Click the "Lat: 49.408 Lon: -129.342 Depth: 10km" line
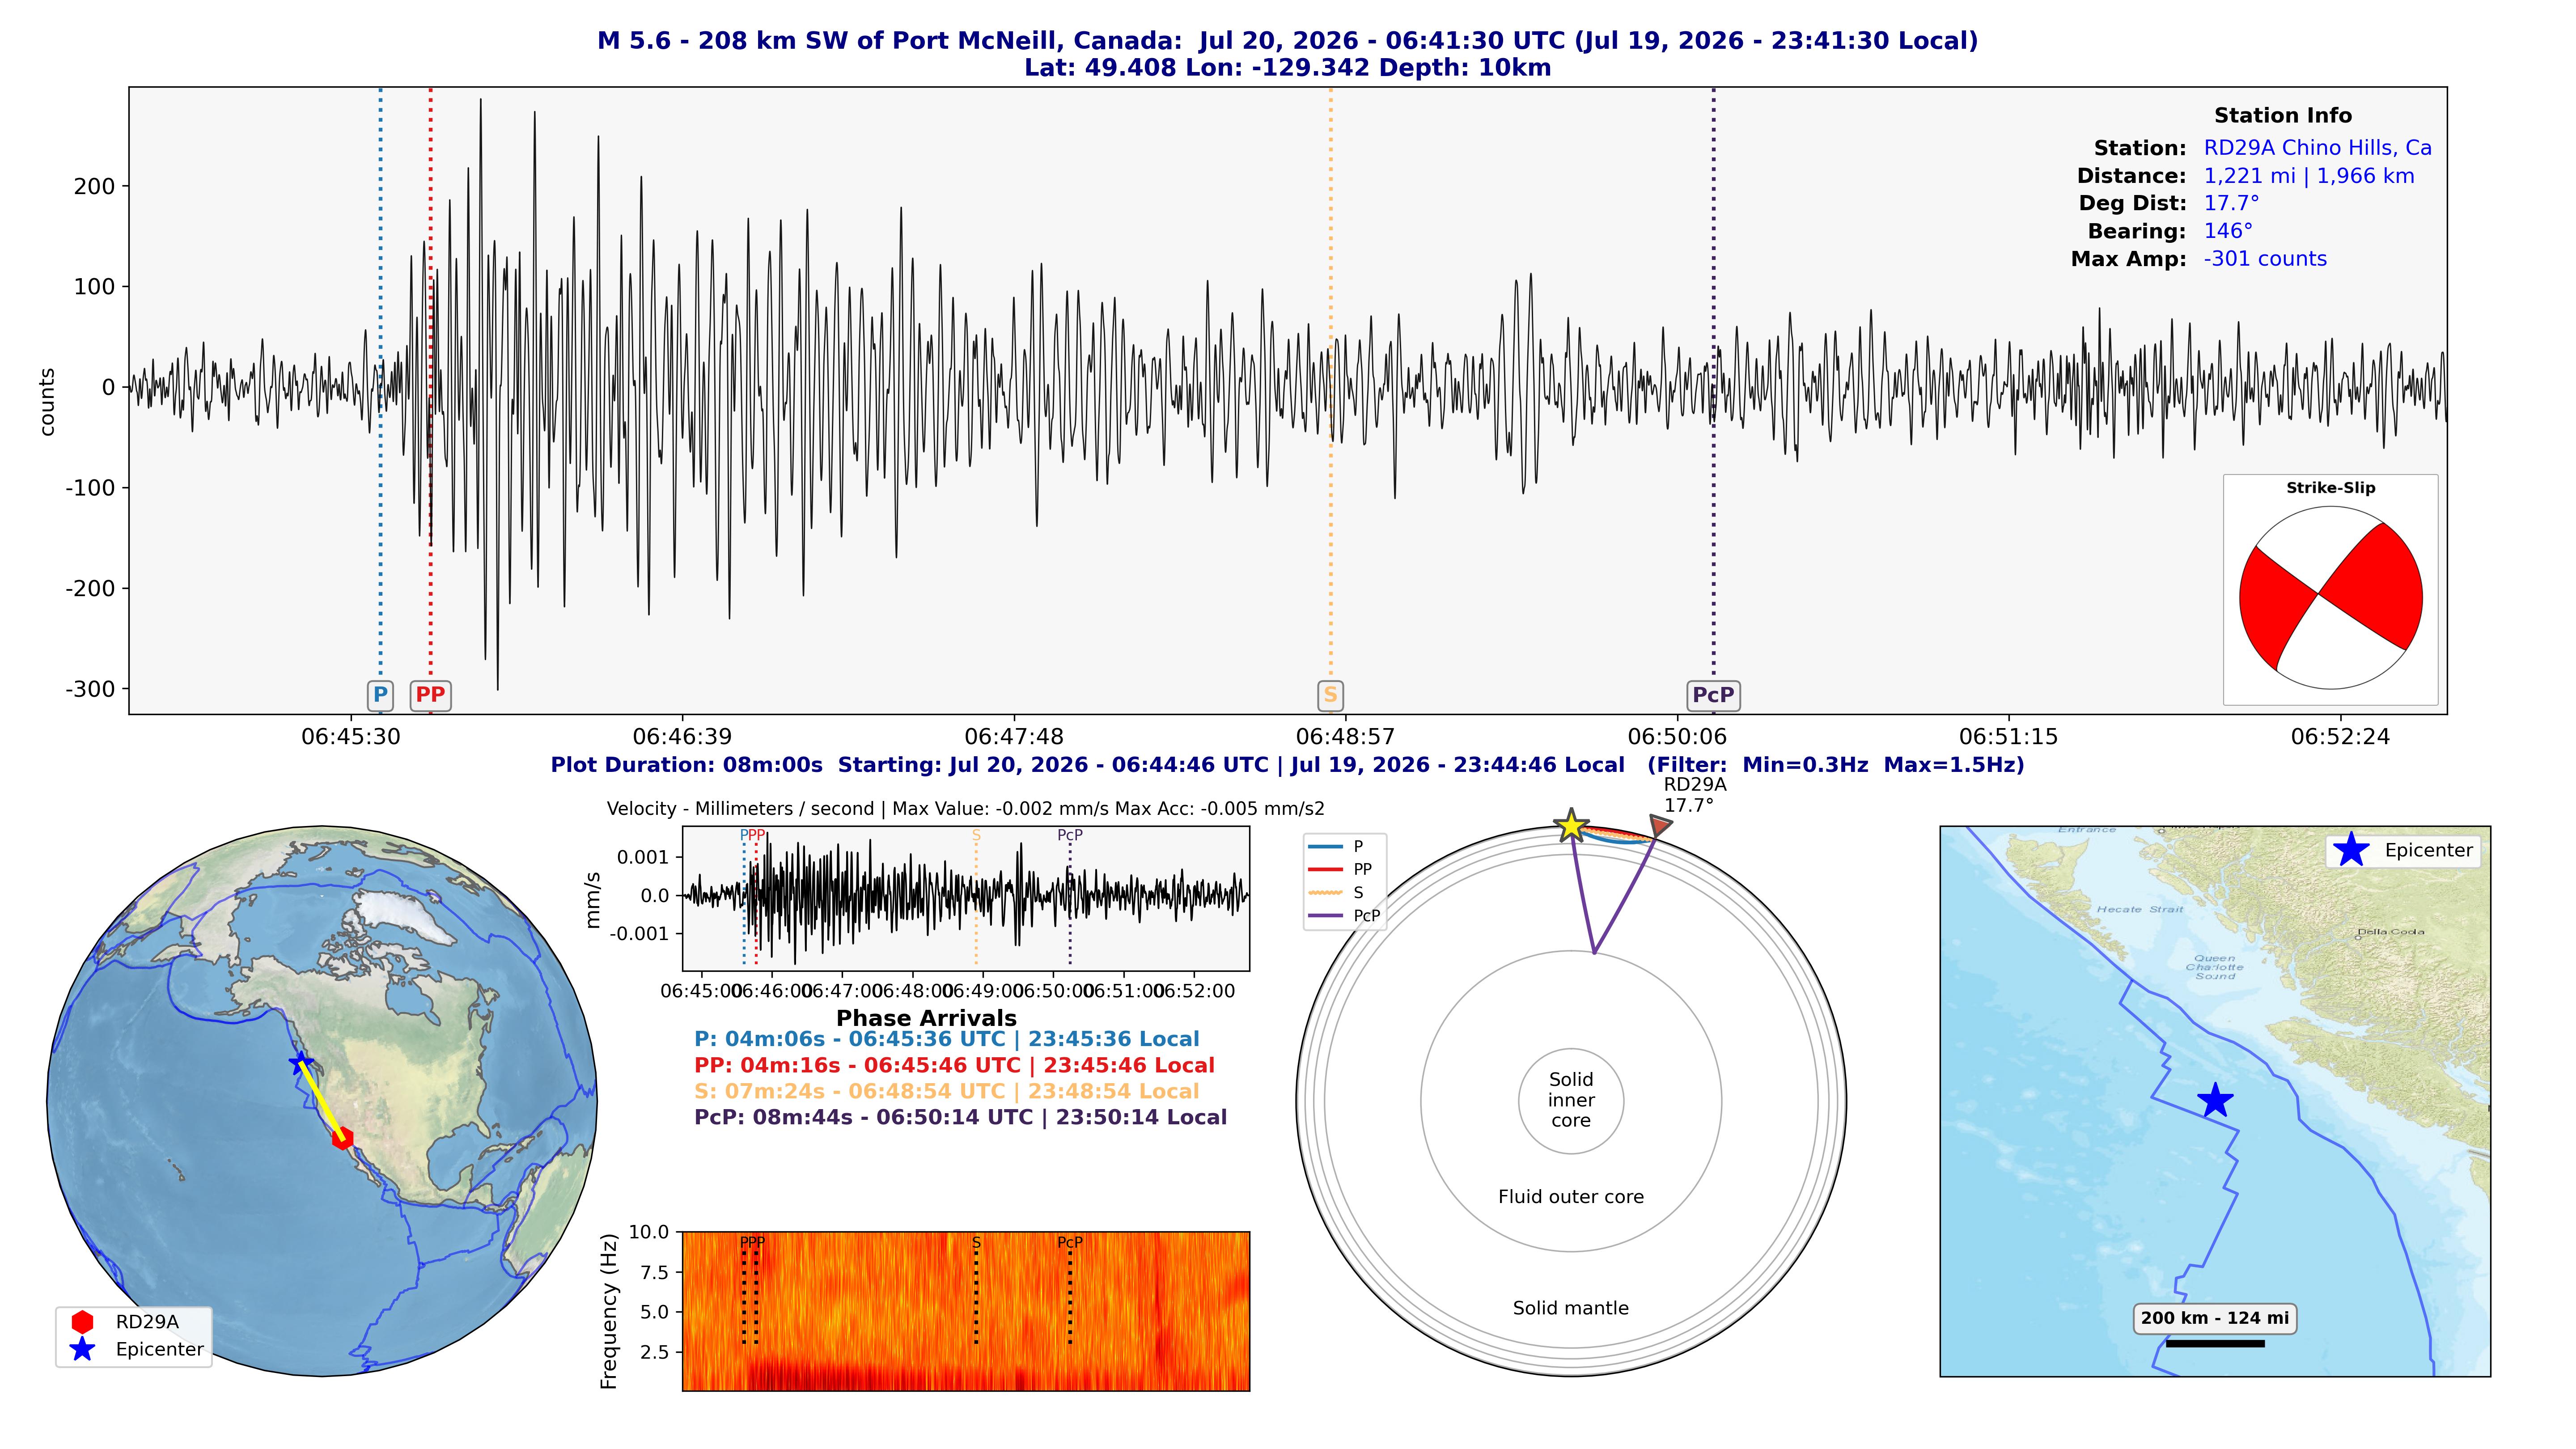This screenshot has height=1449, width=2576. click(1288, 68)
